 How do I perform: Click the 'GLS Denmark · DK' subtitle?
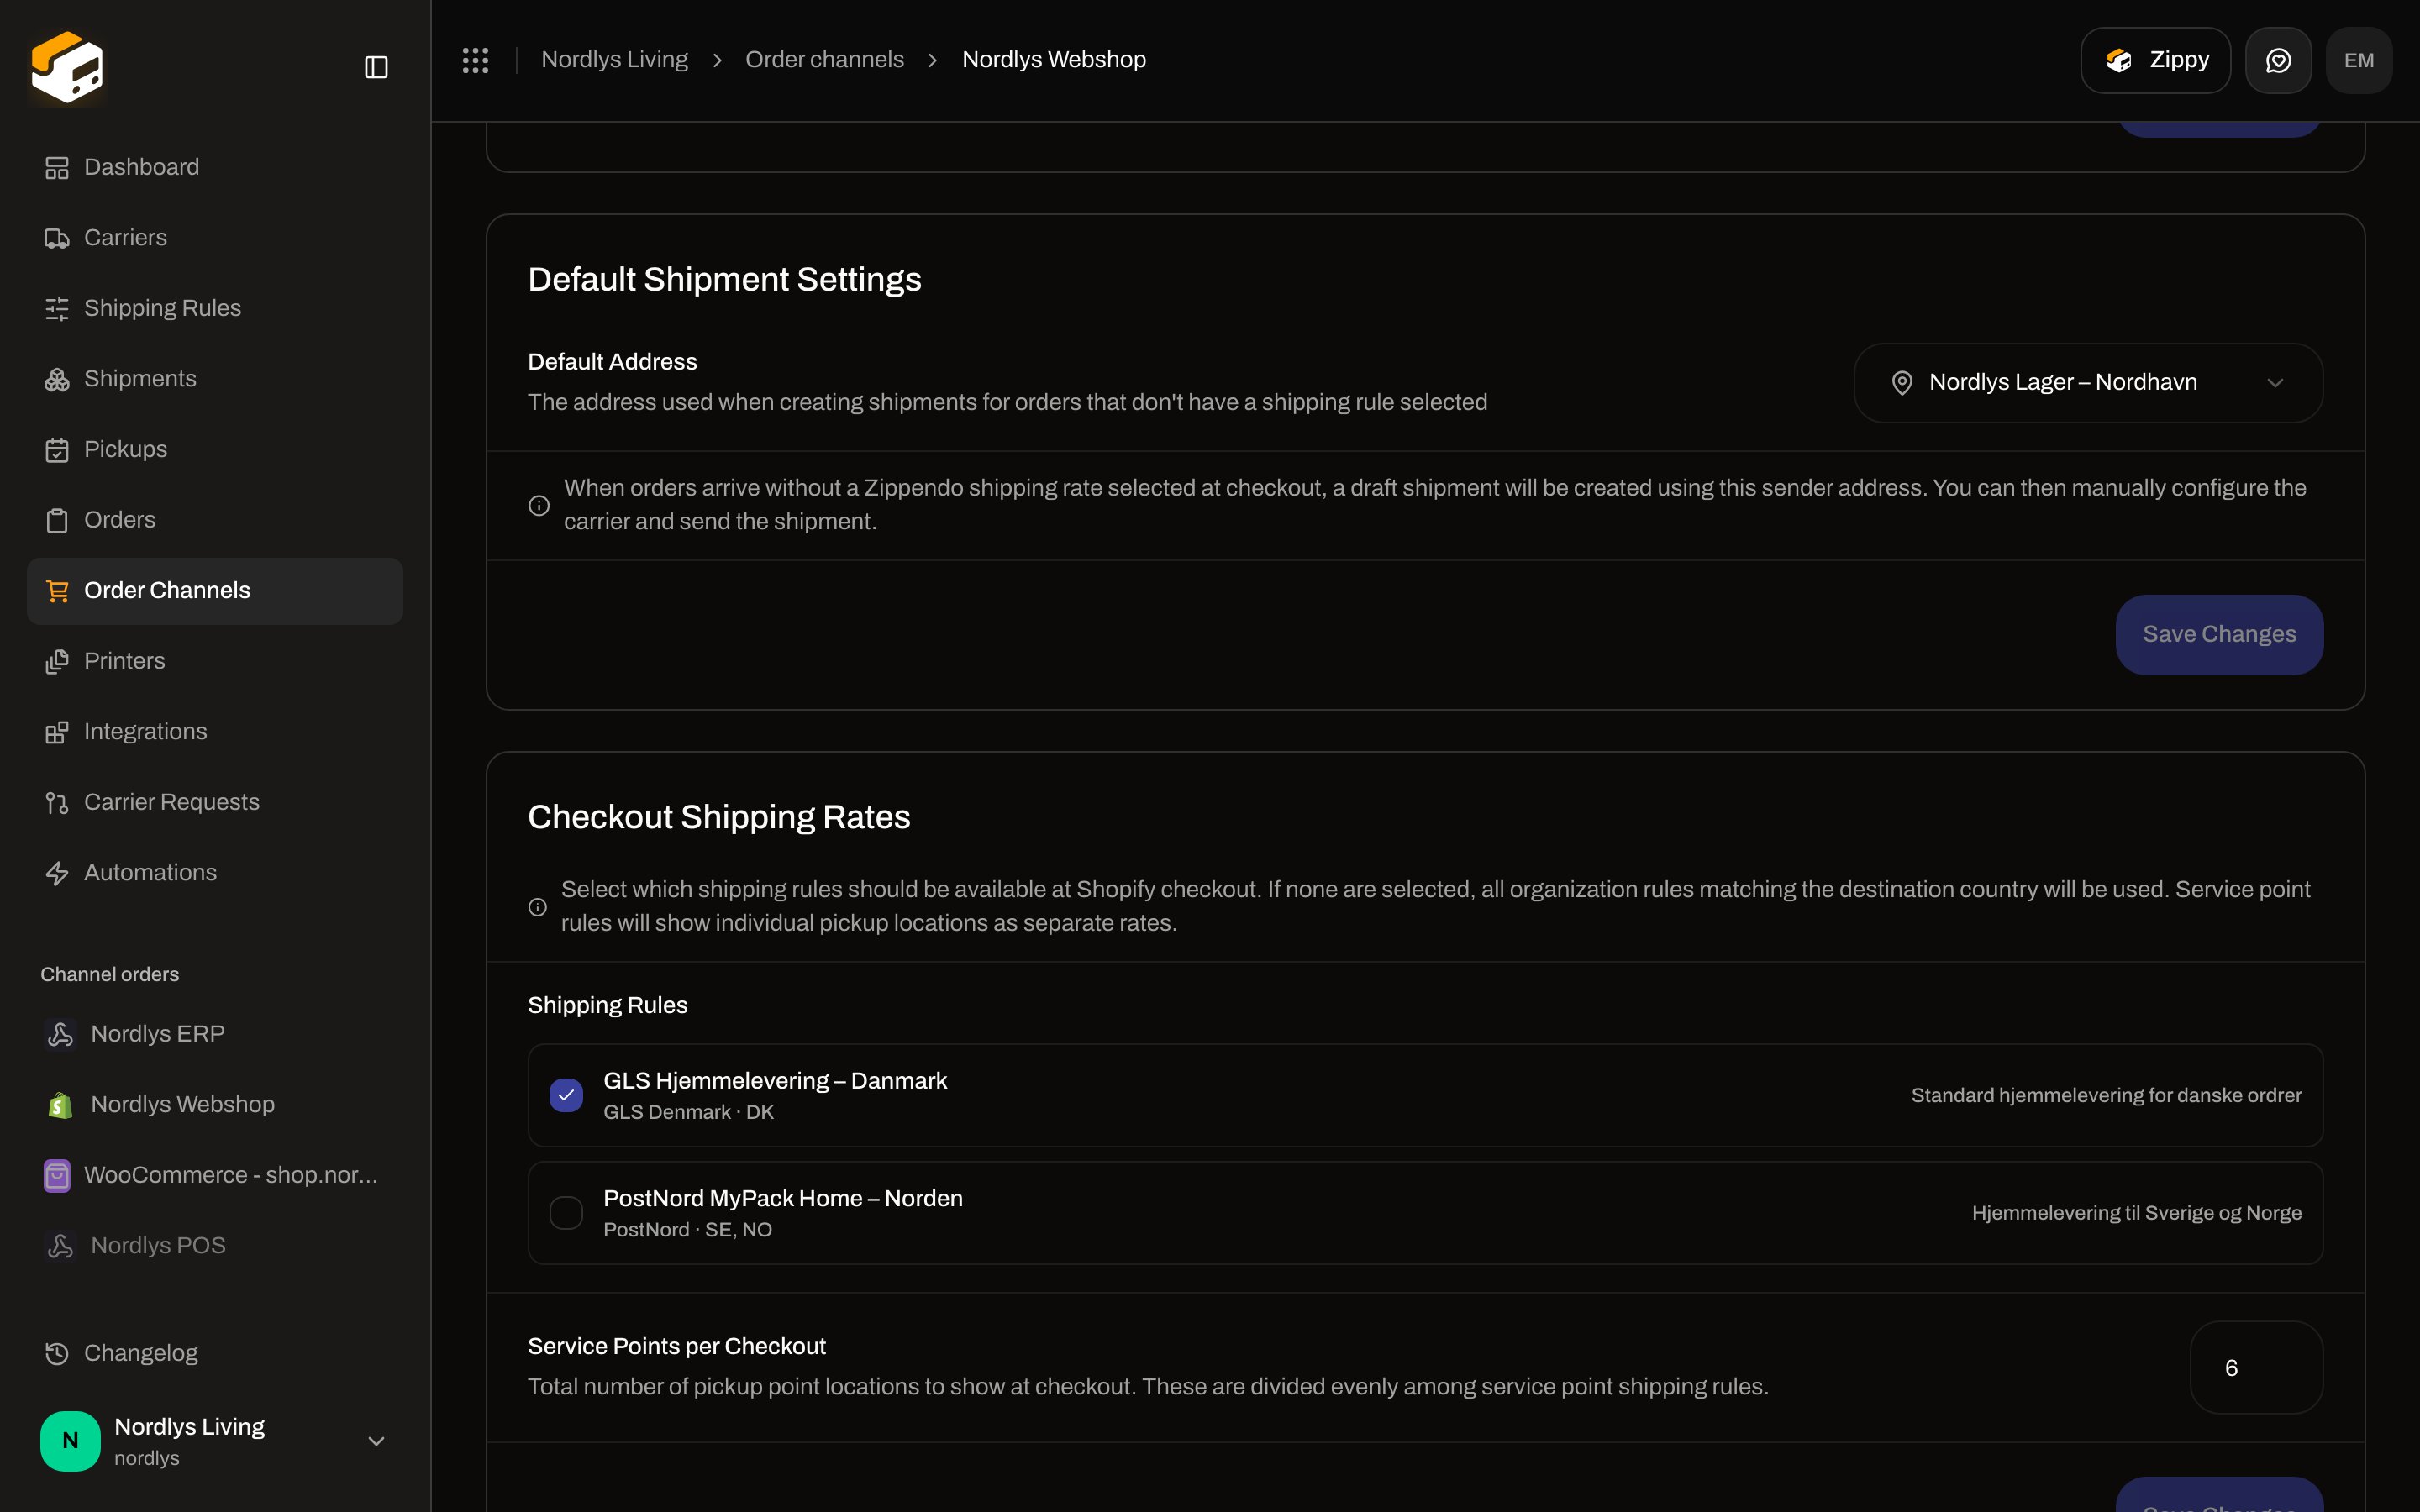688,1112
